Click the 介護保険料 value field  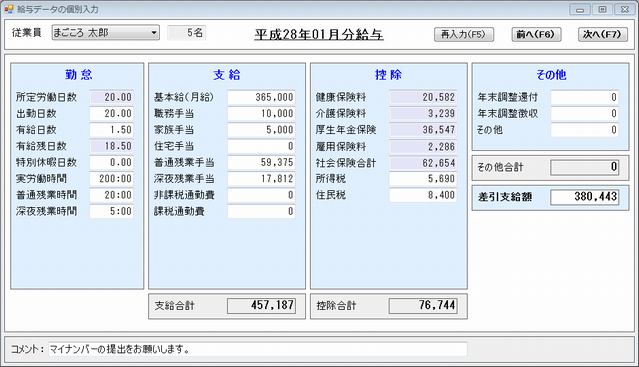[x=423, y=114]
